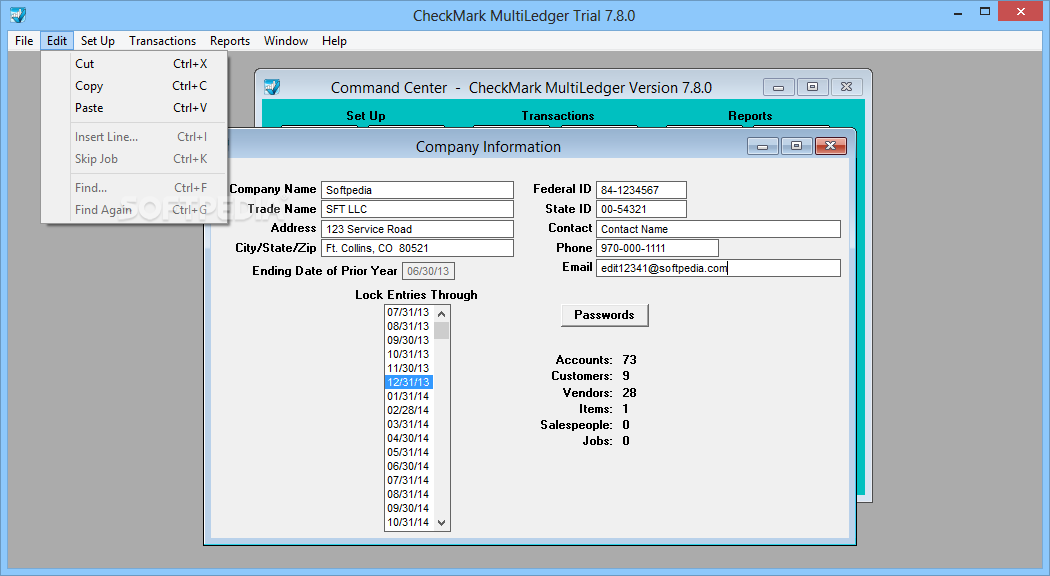Click the CheckMark MultiLedger app icon in title bar
1050x576 pixels.
click(18, 15)
